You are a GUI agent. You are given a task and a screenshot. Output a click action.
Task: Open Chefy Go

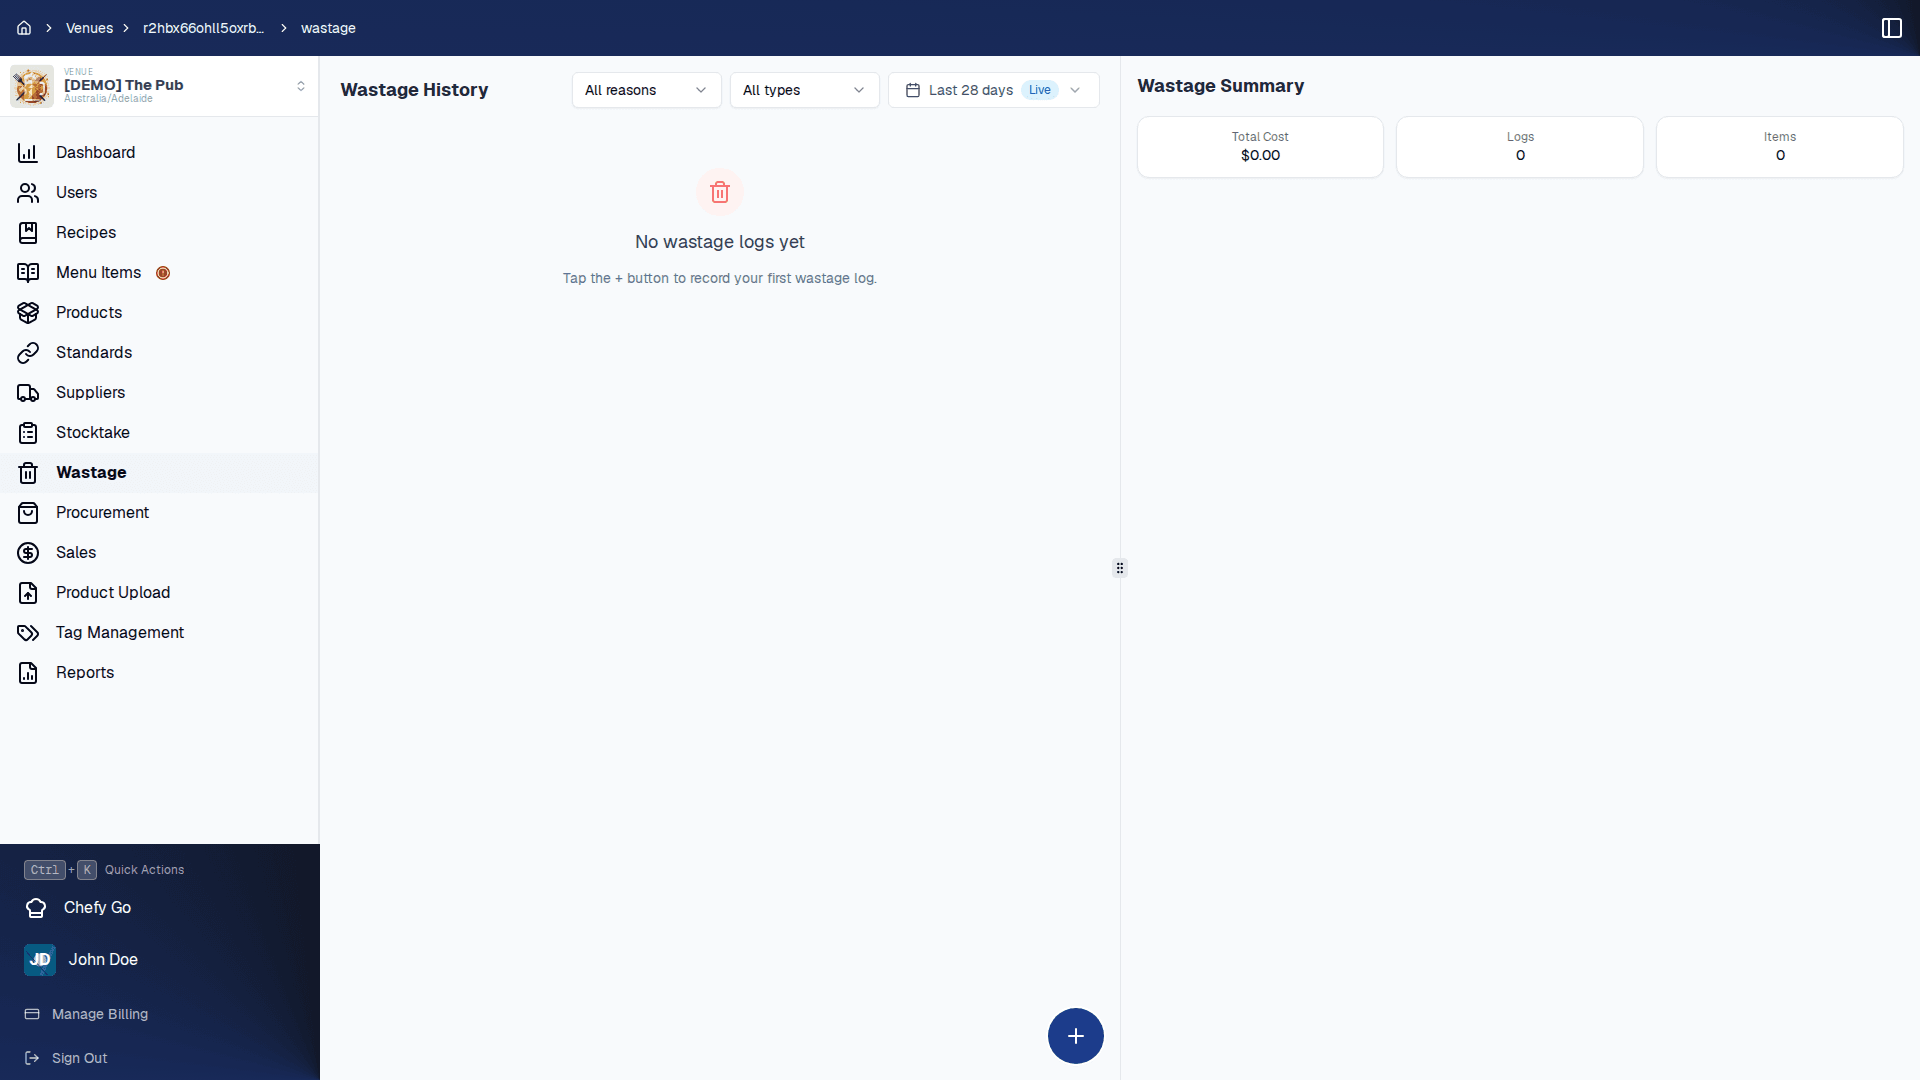[x=97, y=908]
